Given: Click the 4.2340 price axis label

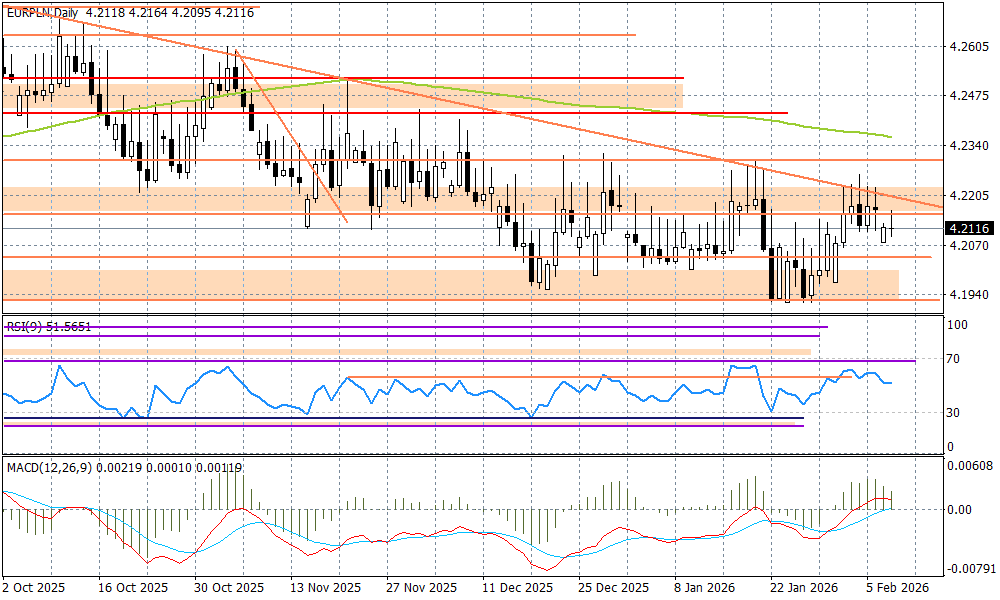Looking at the screenshot, I should [x=967, y=146].
